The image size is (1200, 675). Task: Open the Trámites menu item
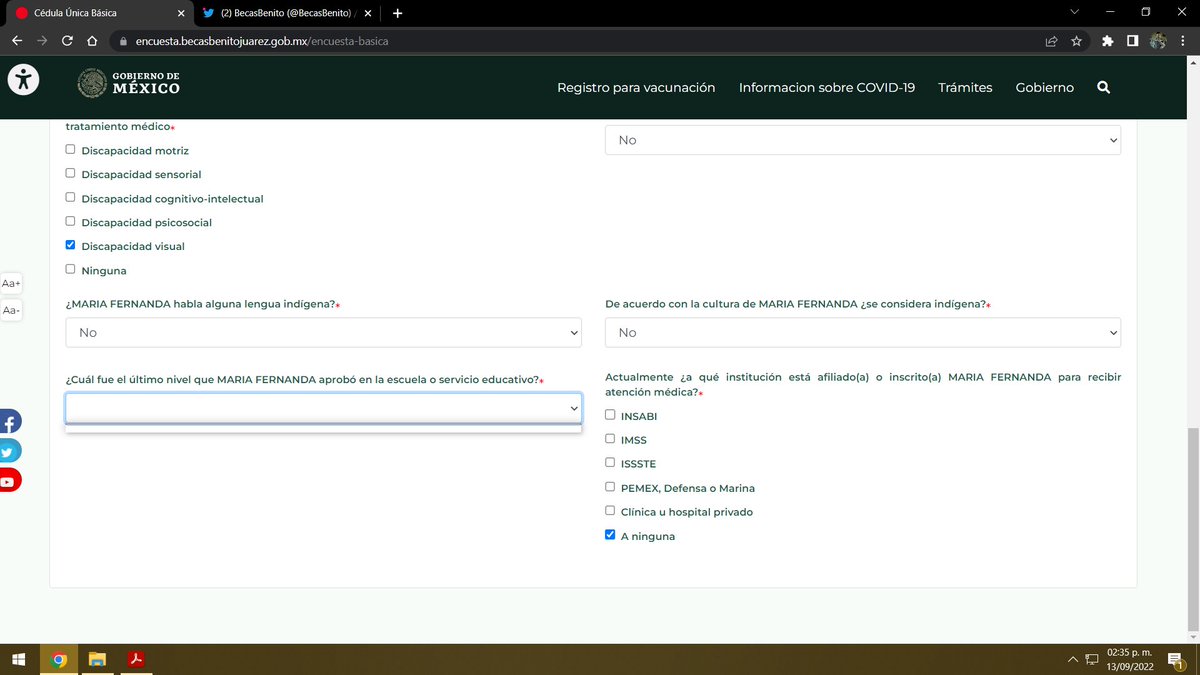(965, 88)
